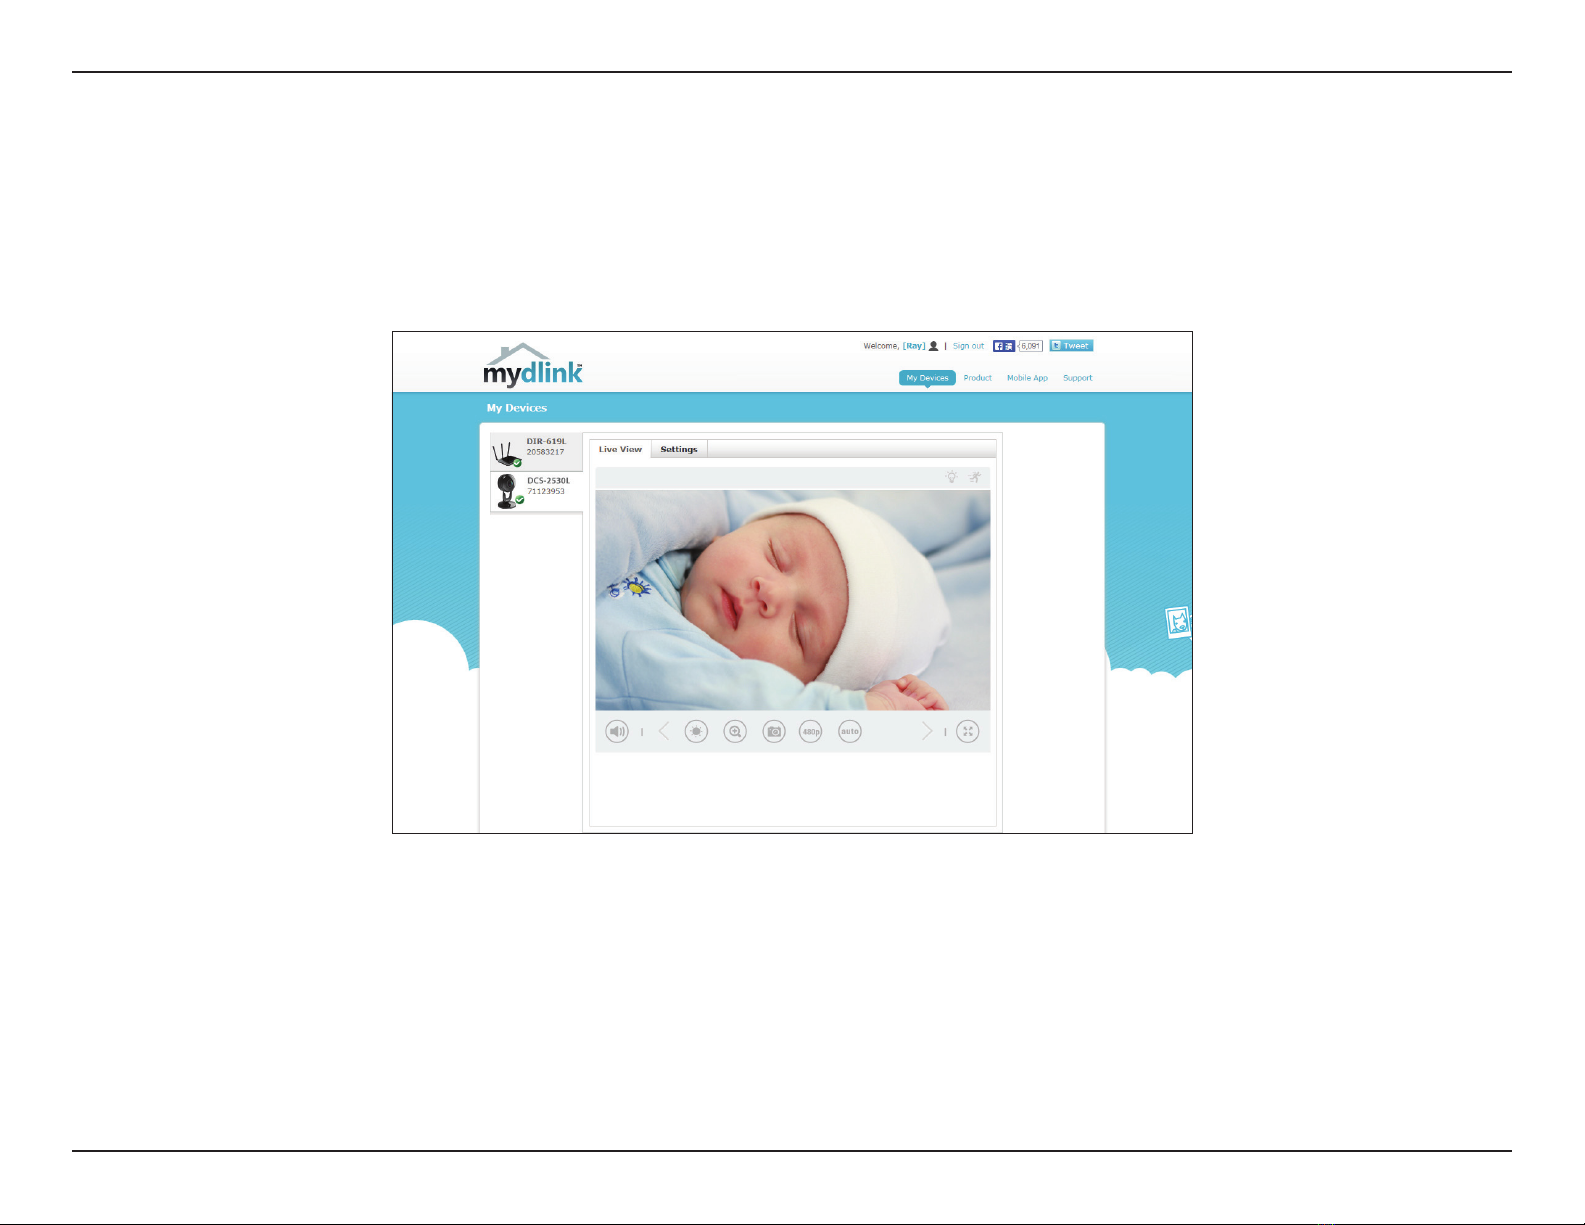Switch to the Settings tab

point(679,449)
